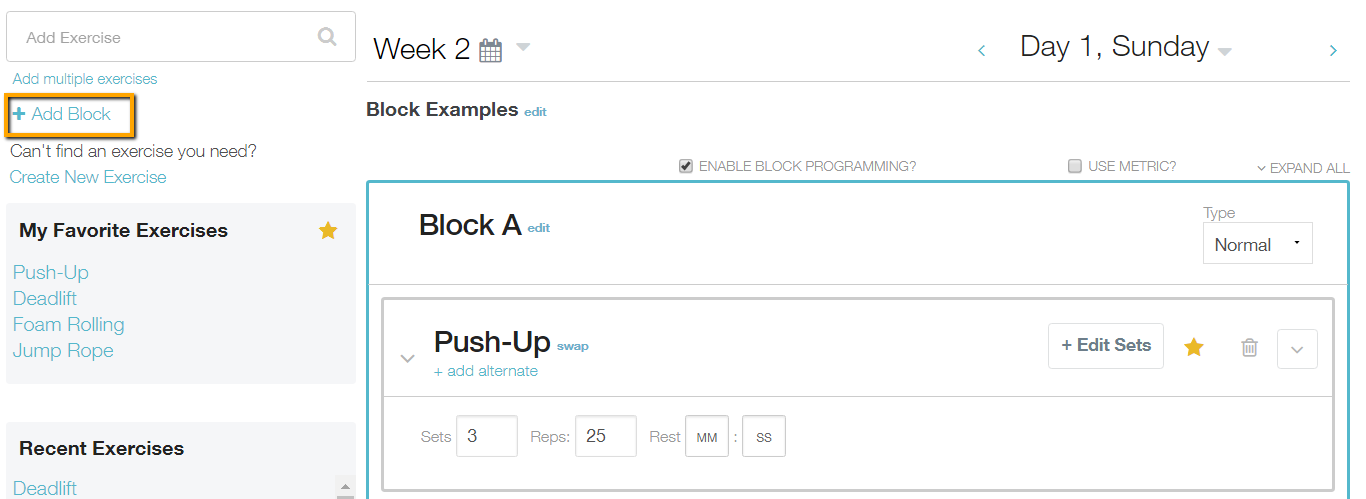Disable block programming checkbox
The image size is (1366, 499).
tap(686, 166)
